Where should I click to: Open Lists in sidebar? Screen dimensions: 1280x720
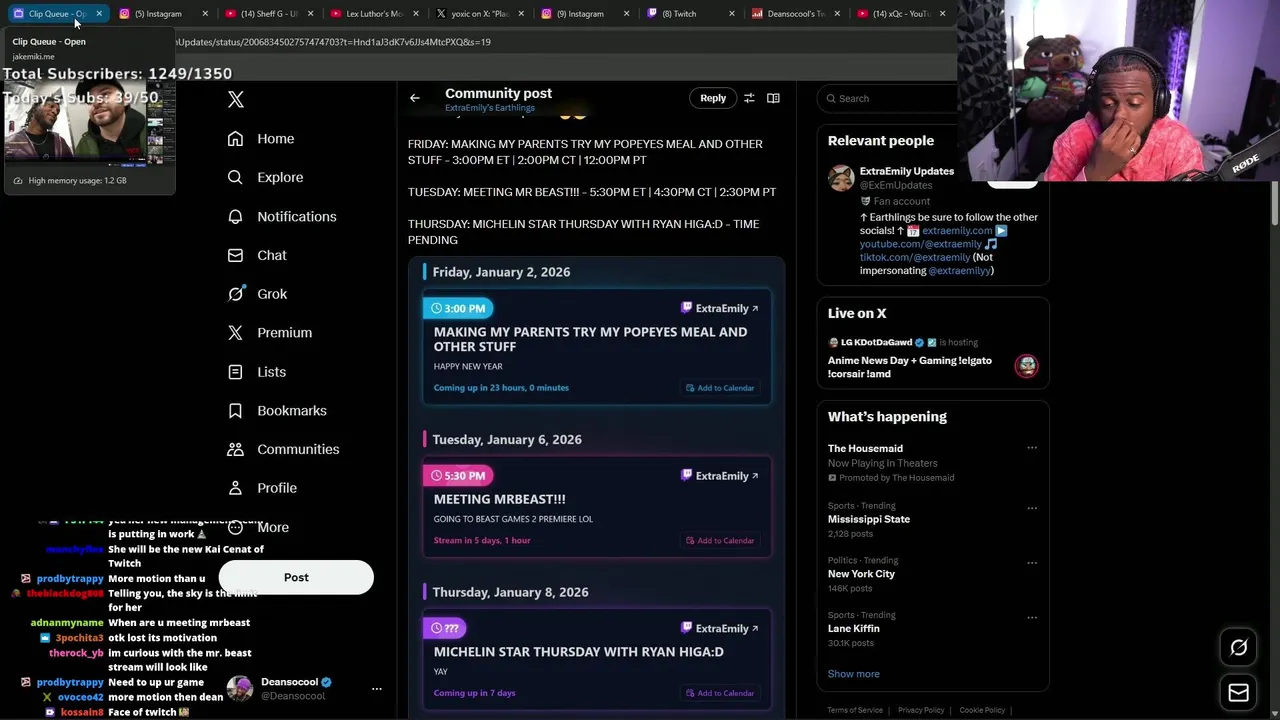(257, 372)
